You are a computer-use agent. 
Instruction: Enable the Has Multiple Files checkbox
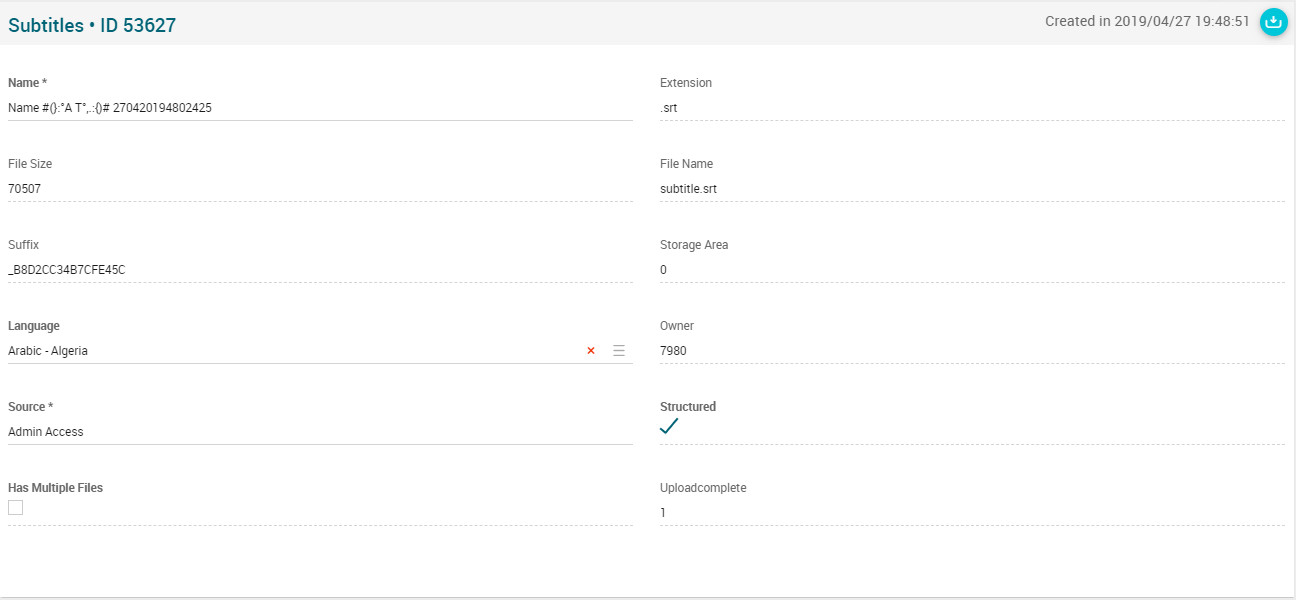pos(15,508)
